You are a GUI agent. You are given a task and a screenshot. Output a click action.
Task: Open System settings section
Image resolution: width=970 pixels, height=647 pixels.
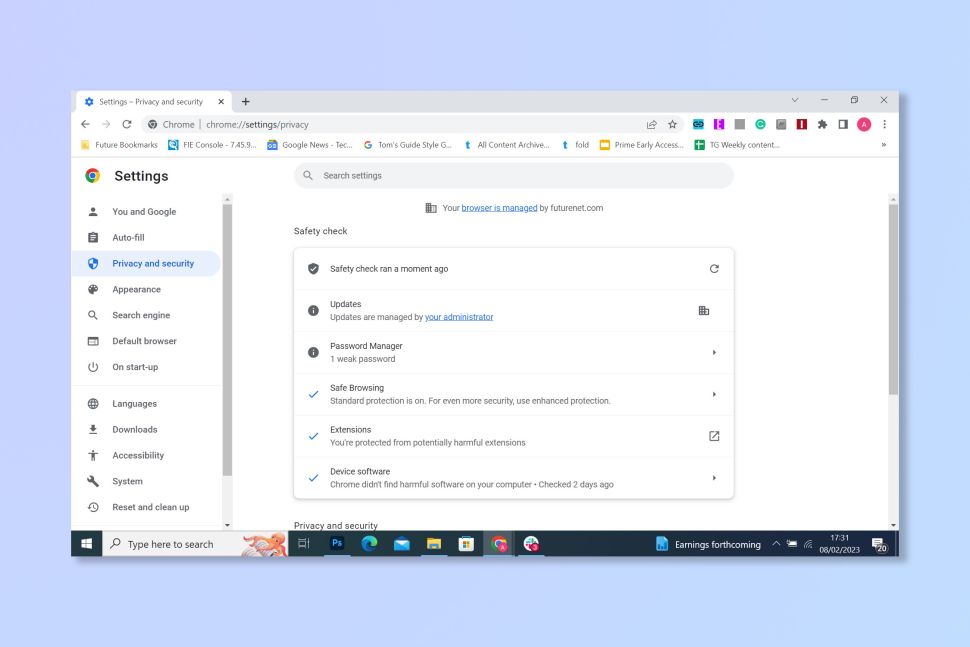(x=147, y=481)
